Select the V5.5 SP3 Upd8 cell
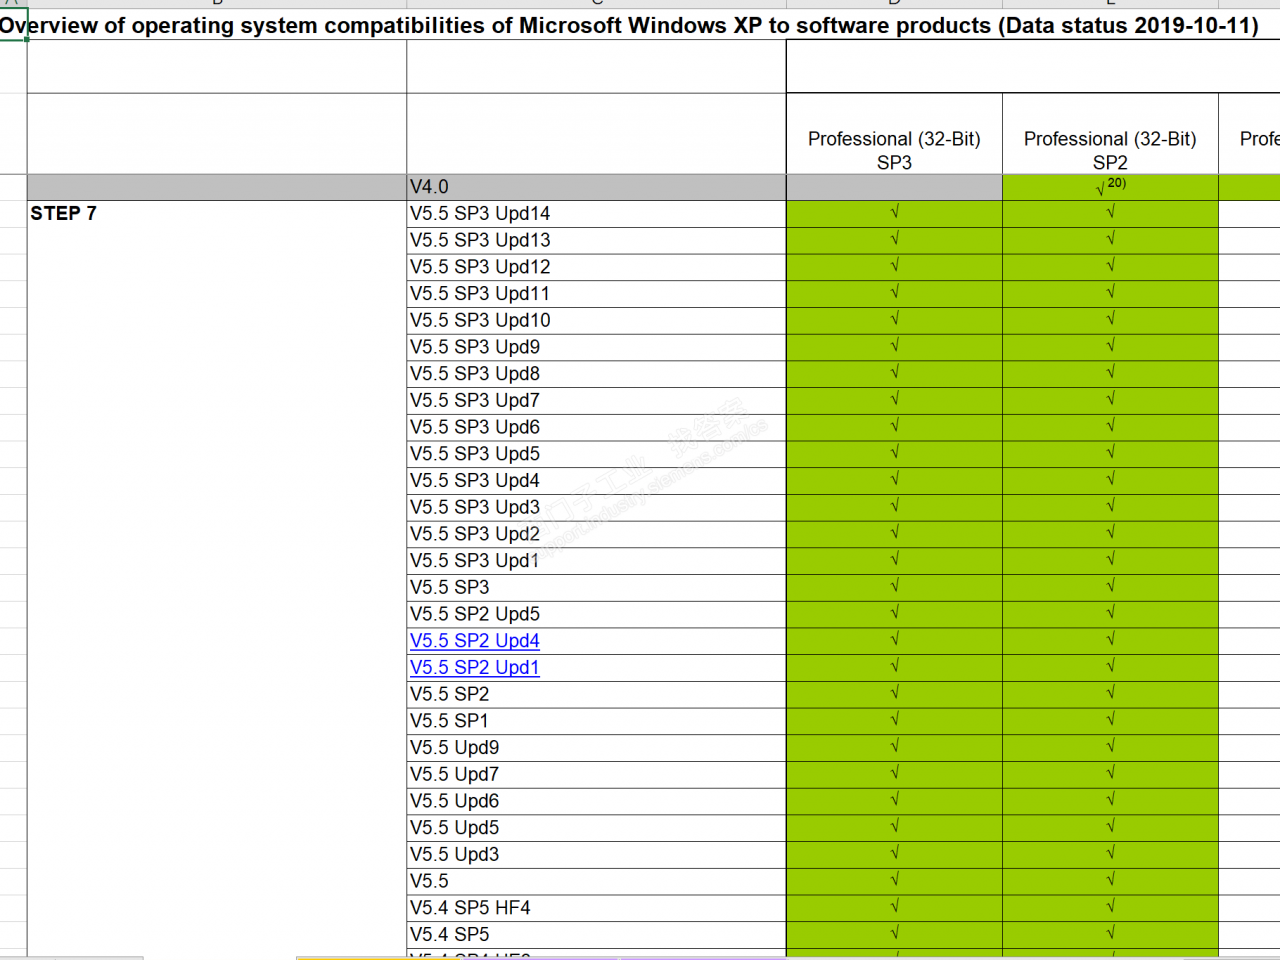 (596, 374)
